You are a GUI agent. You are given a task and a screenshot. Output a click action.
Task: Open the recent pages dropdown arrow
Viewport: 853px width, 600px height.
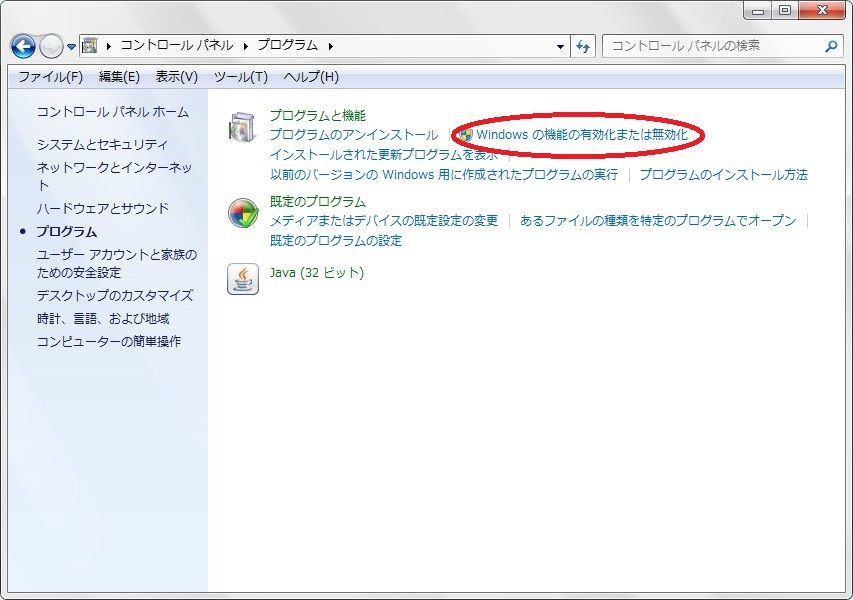71,47
